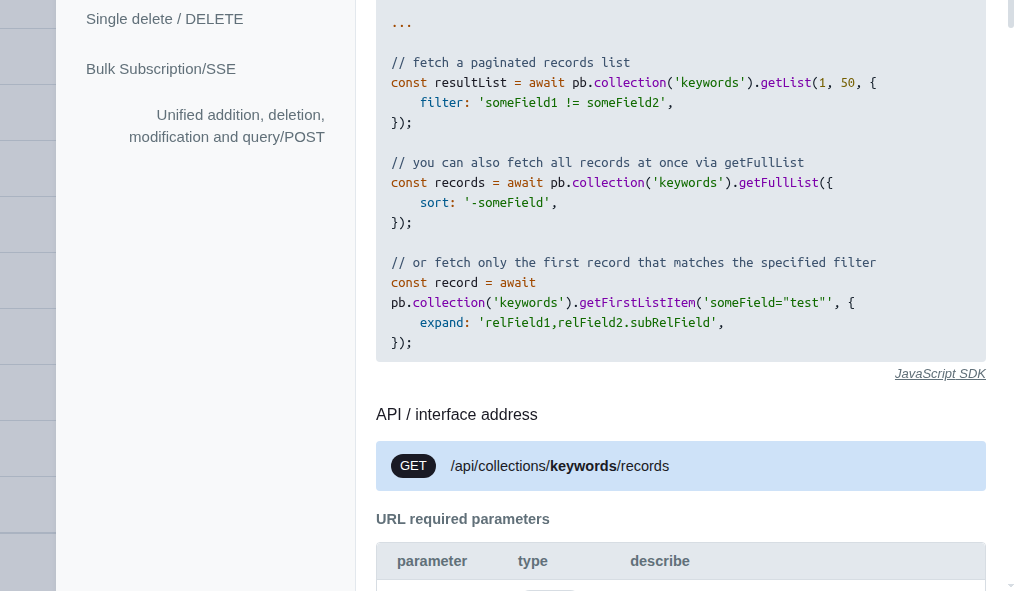This screenshot has height=591, width=1016.
Task: Click the filter: 'someField1 != someField2' line
Action: pyautogui.click(x=547, y=102)
